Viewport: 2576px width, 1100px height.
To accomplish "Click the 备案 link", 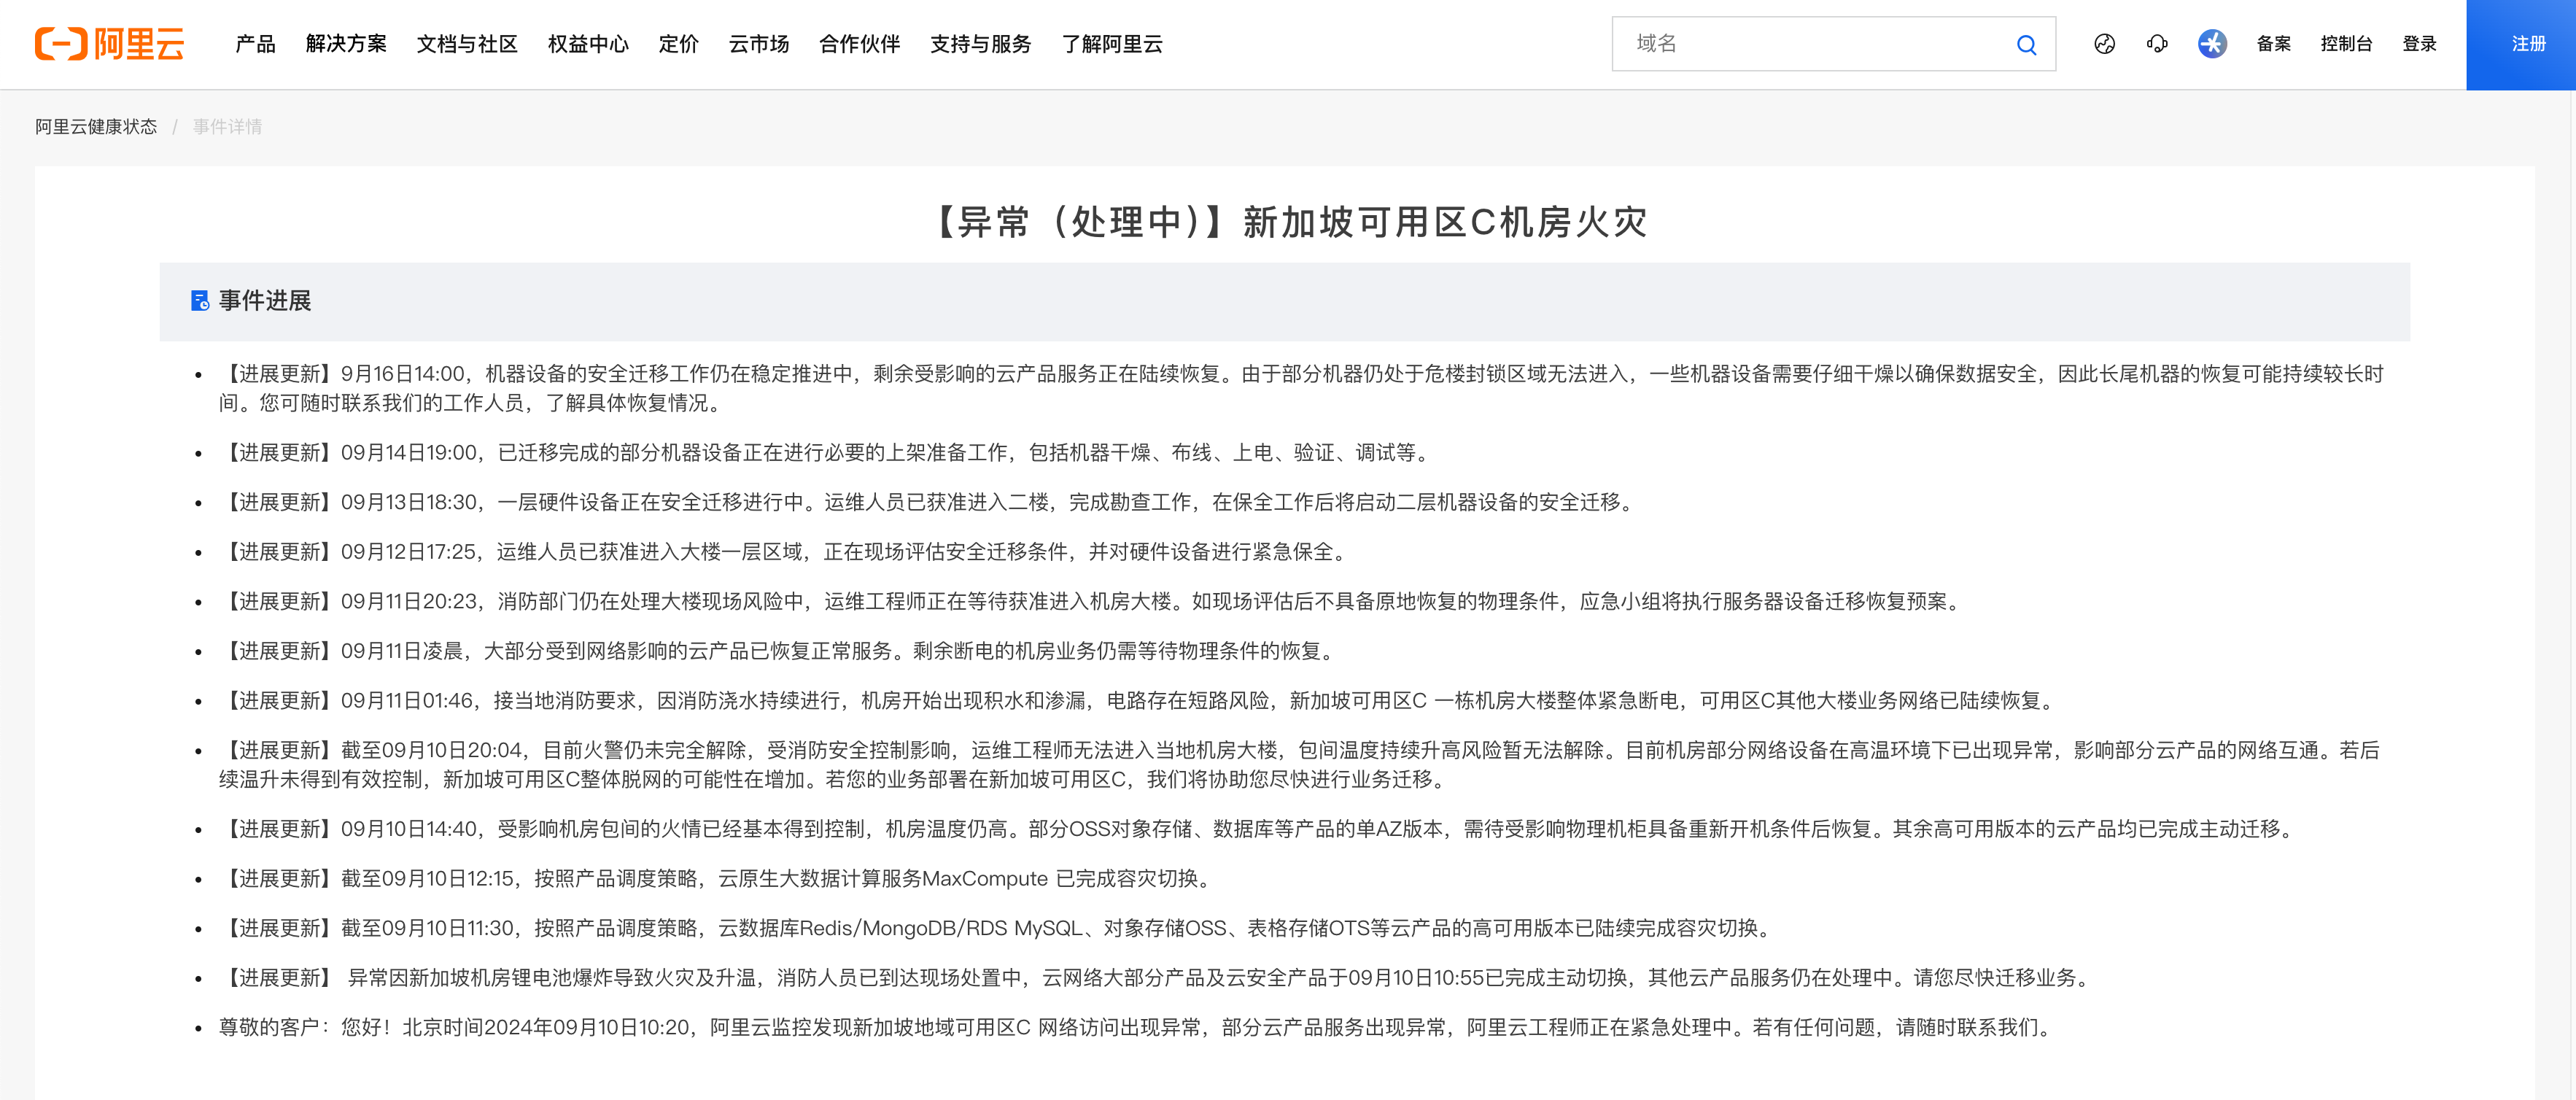I will point(2273,44).
